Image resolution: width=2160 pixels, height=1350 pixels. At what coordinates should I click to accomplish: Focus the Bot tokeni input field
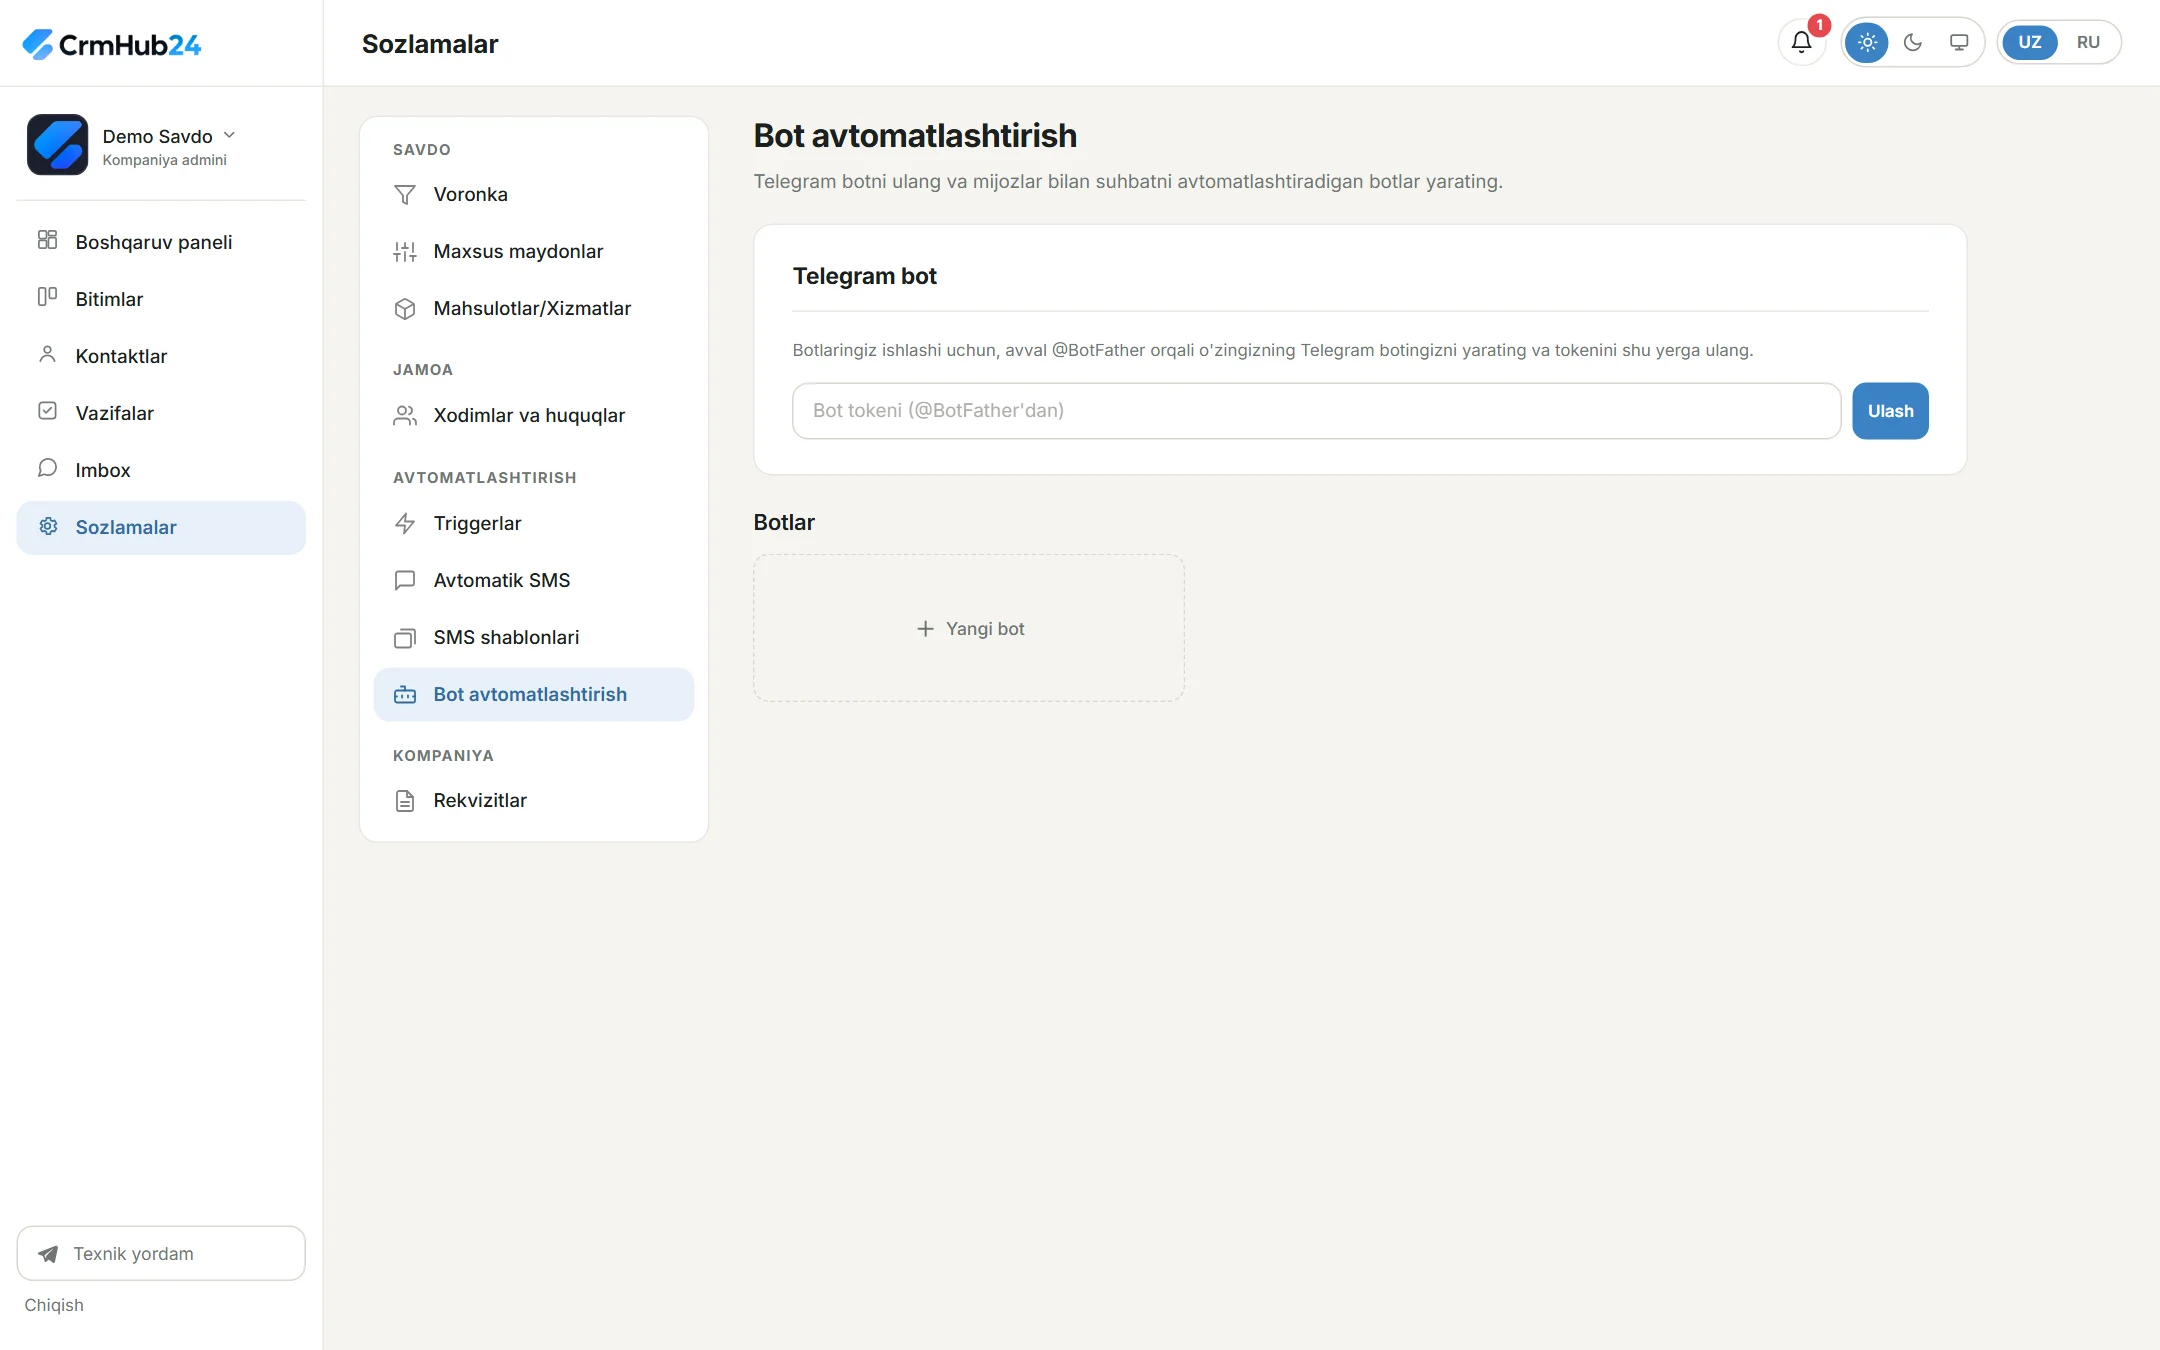[1316, 411]
